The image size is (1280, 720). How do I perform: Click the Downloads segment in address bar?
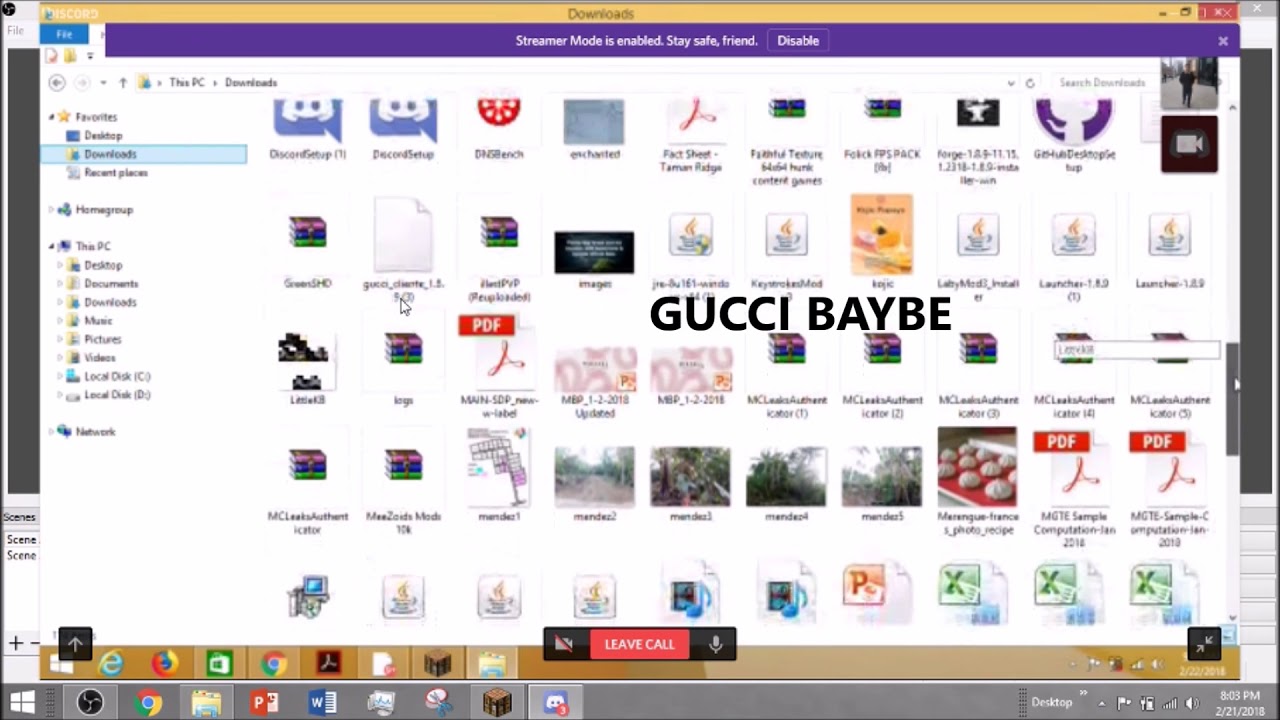[250, 83]
